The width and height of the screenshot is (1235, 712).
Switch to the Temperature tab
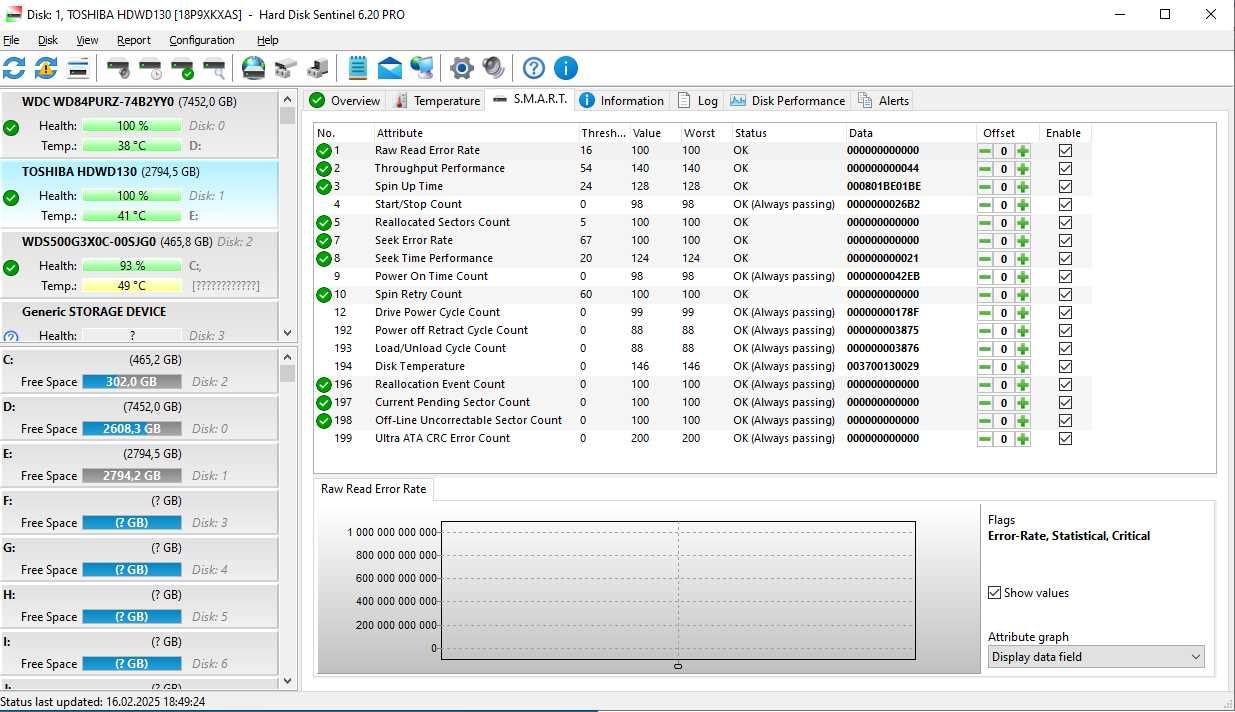438,100
